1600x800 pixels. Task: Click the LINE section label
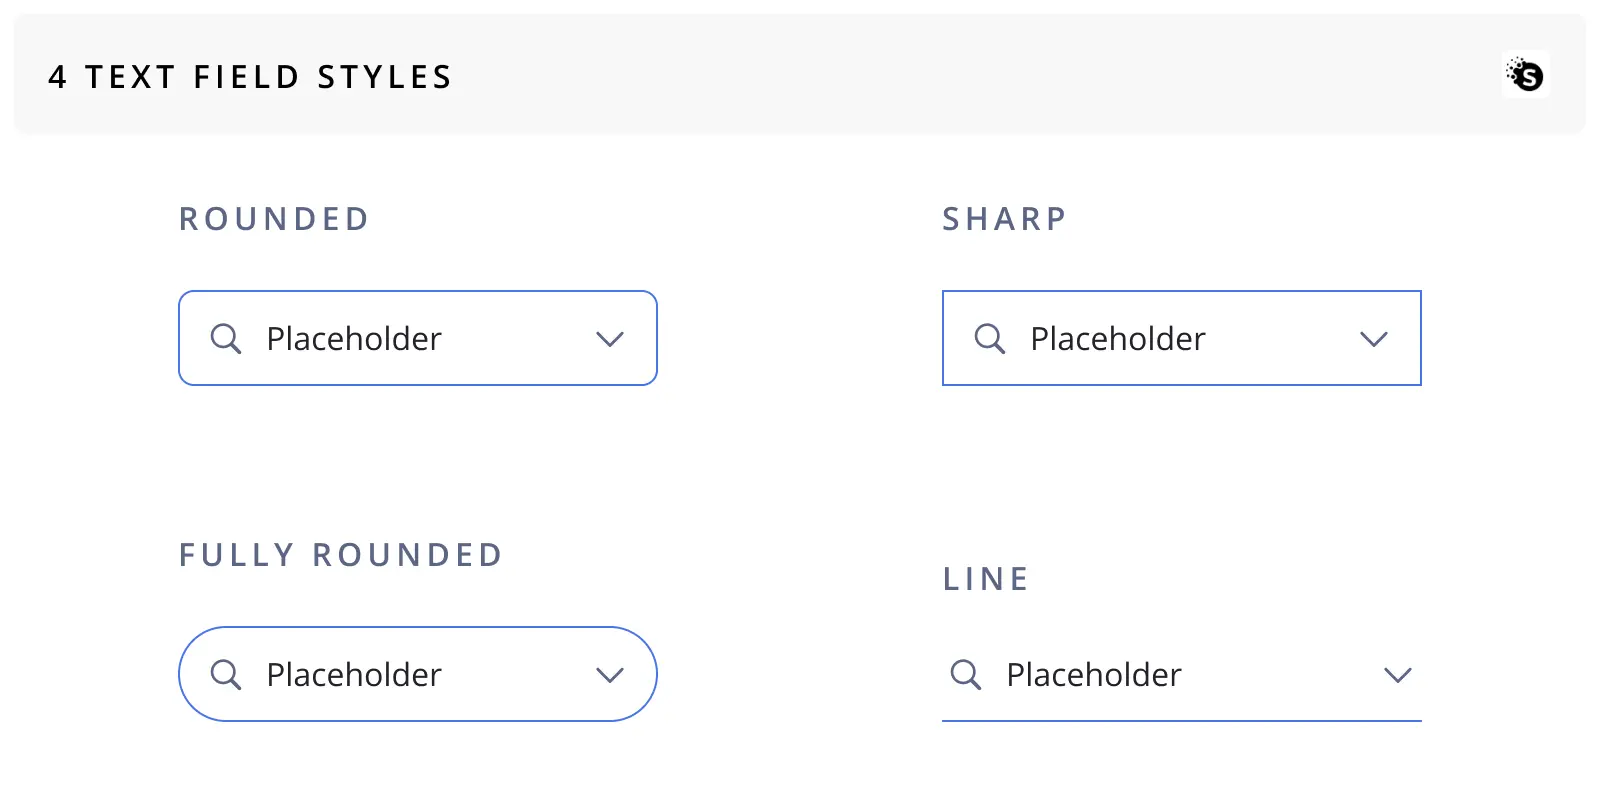pos(986,579)
